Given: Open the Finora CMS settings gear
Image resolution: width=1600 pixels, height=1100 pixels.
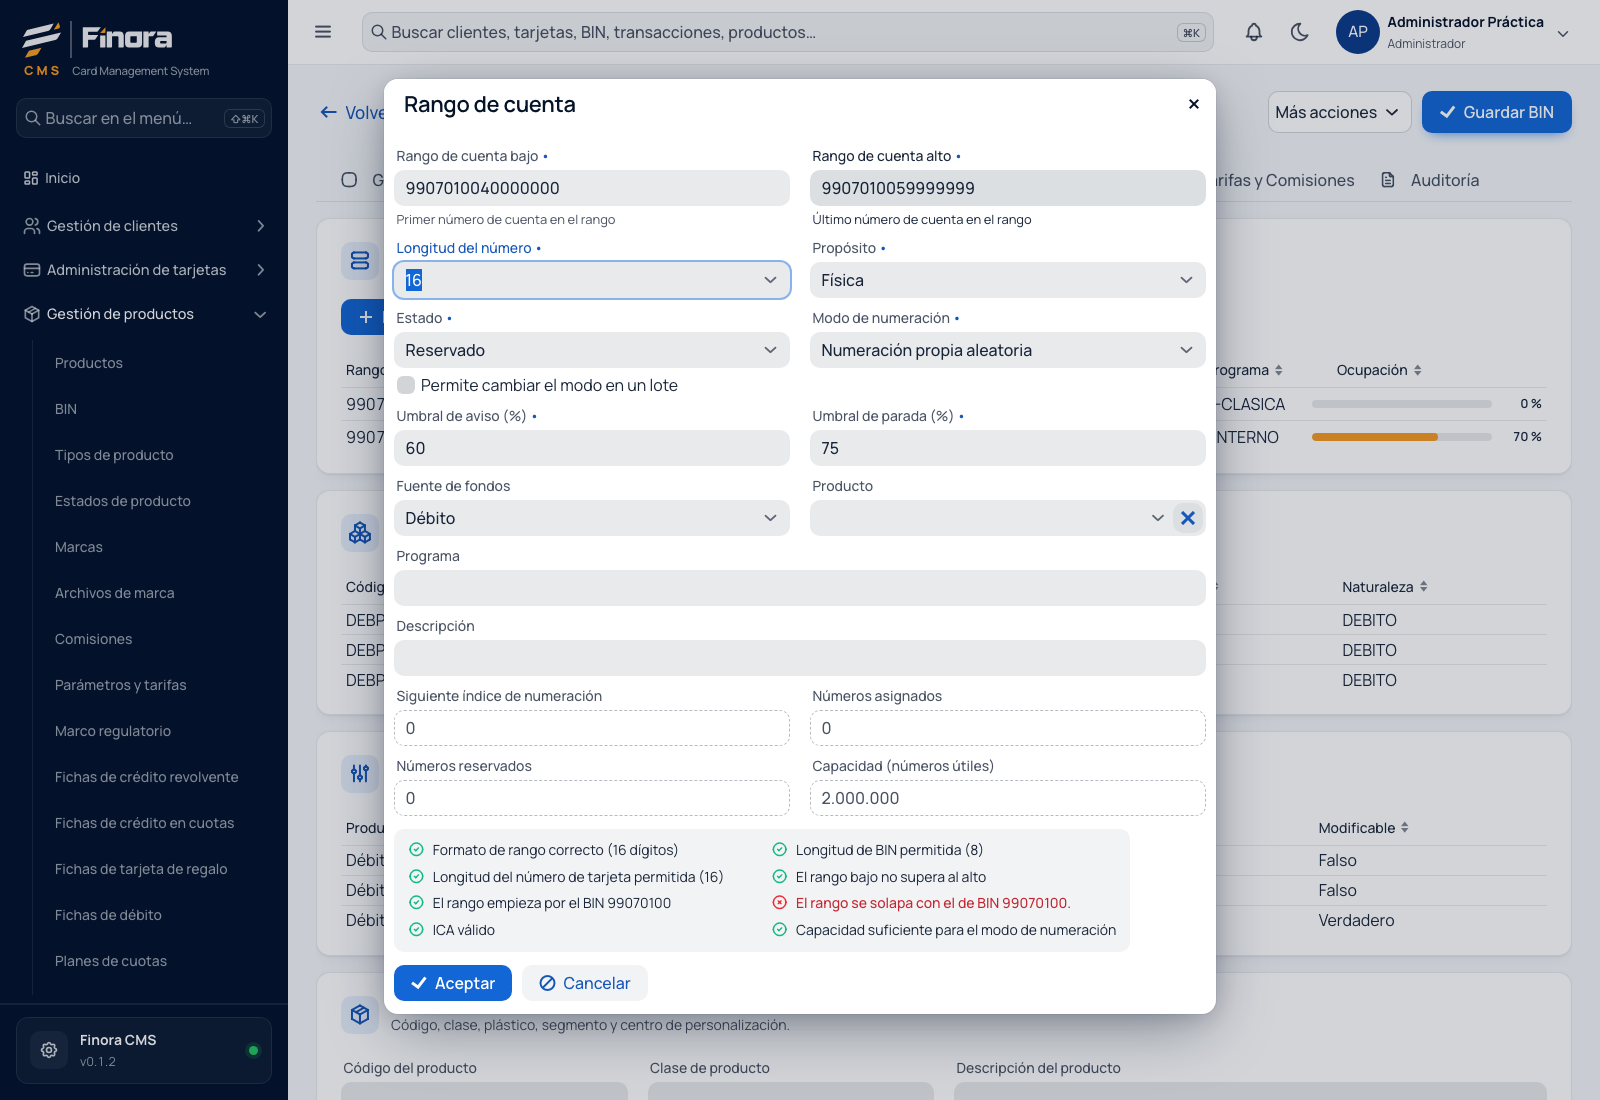Looking at the screenshot, I should [x=49, y=1050].
